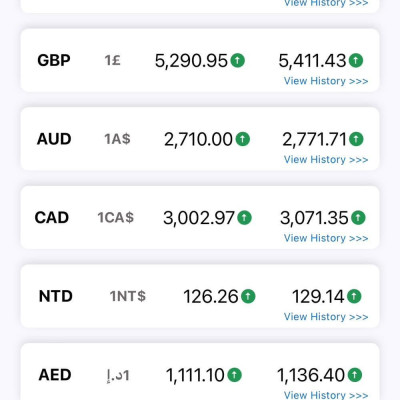This screenshot has height=400, width=400.
Task: Click green up arrow beside GBP 5,290.95
Action: click(238, 60)
